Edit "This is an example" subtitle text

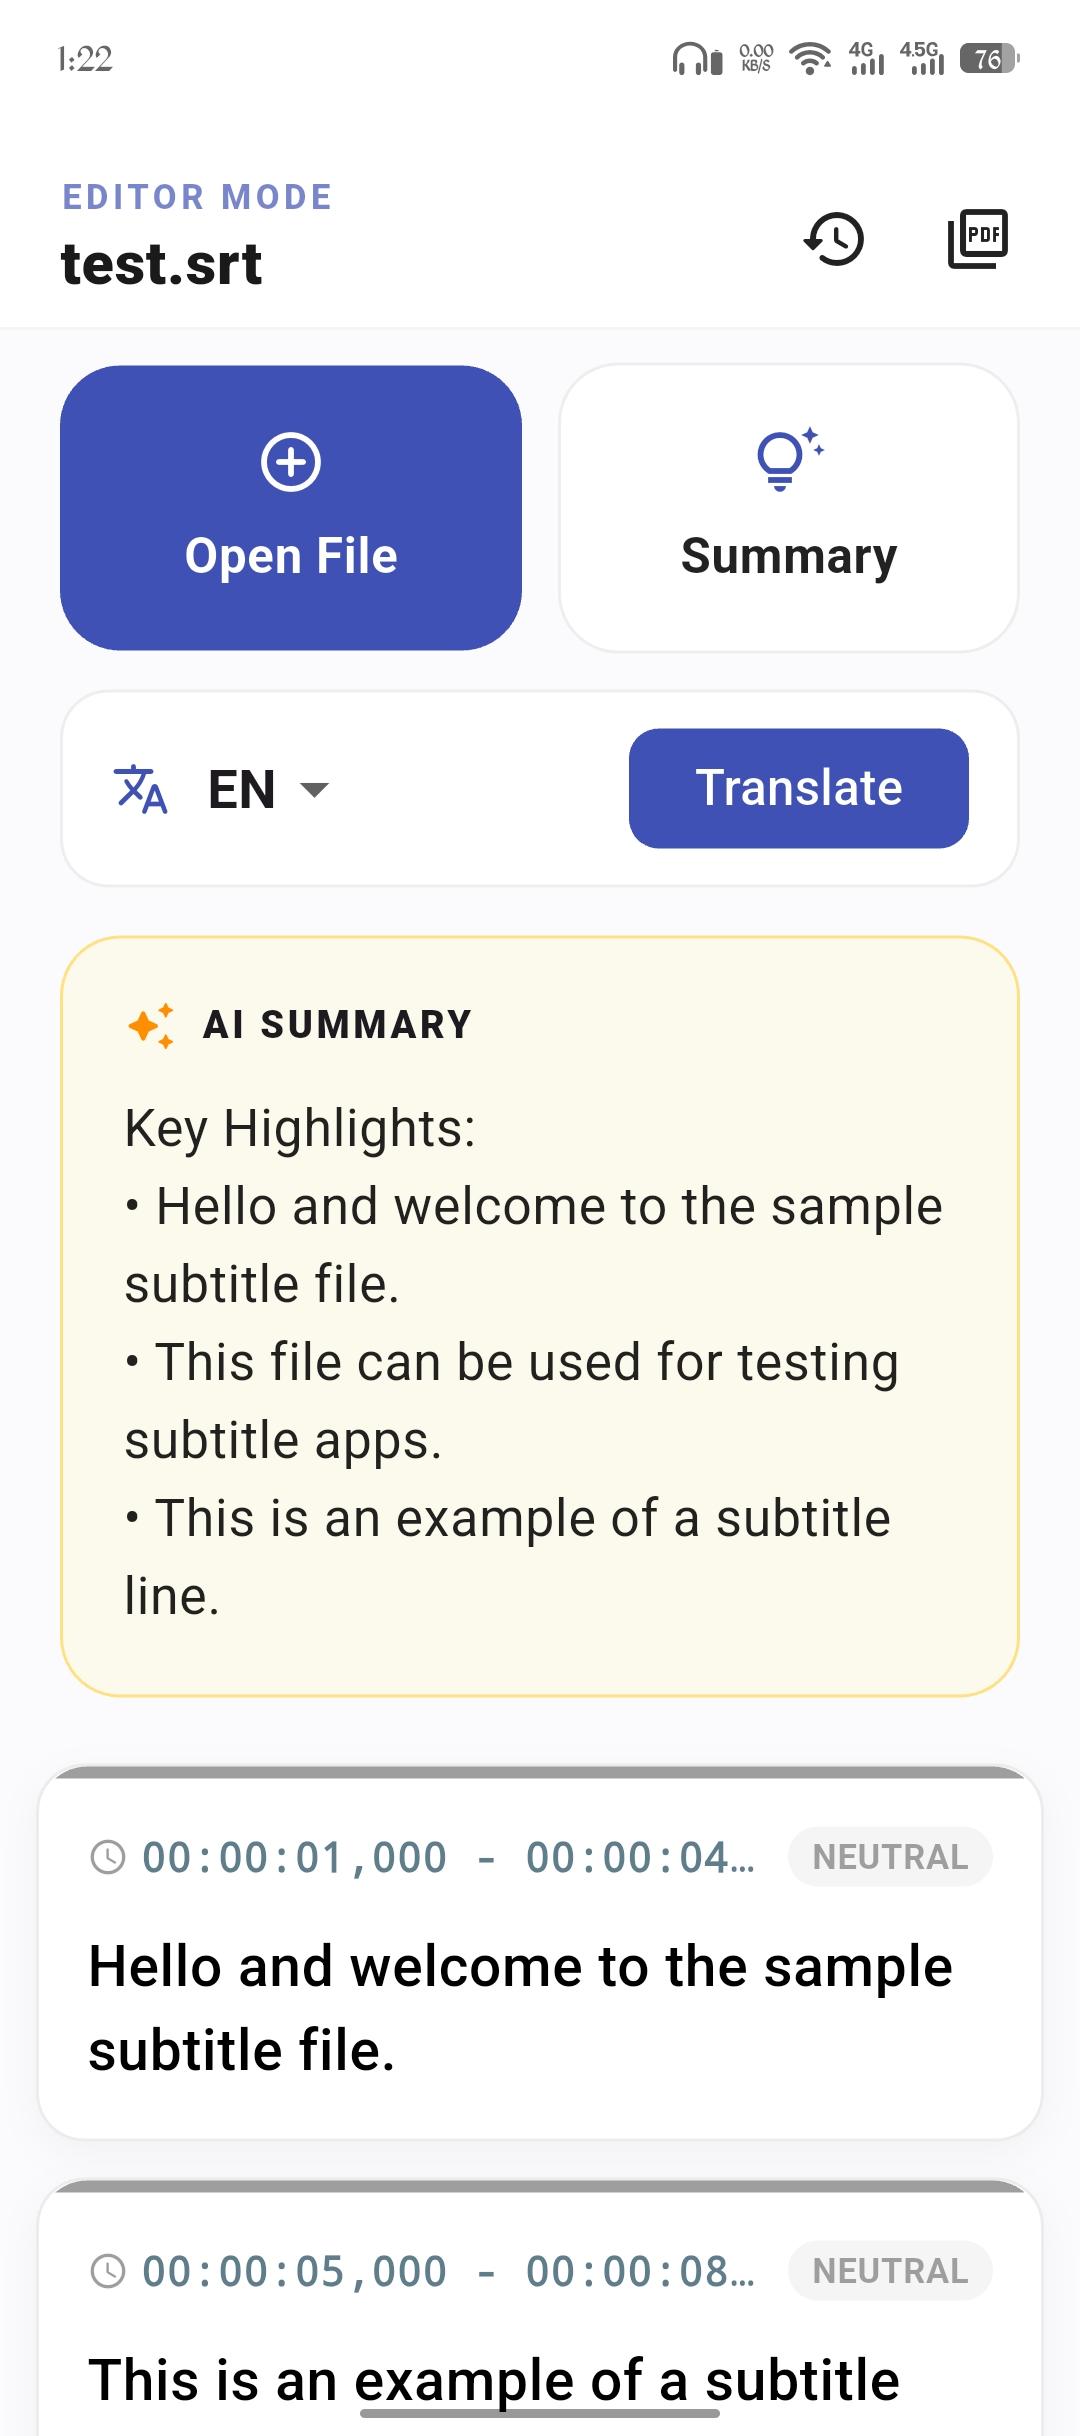(494, 2379)
